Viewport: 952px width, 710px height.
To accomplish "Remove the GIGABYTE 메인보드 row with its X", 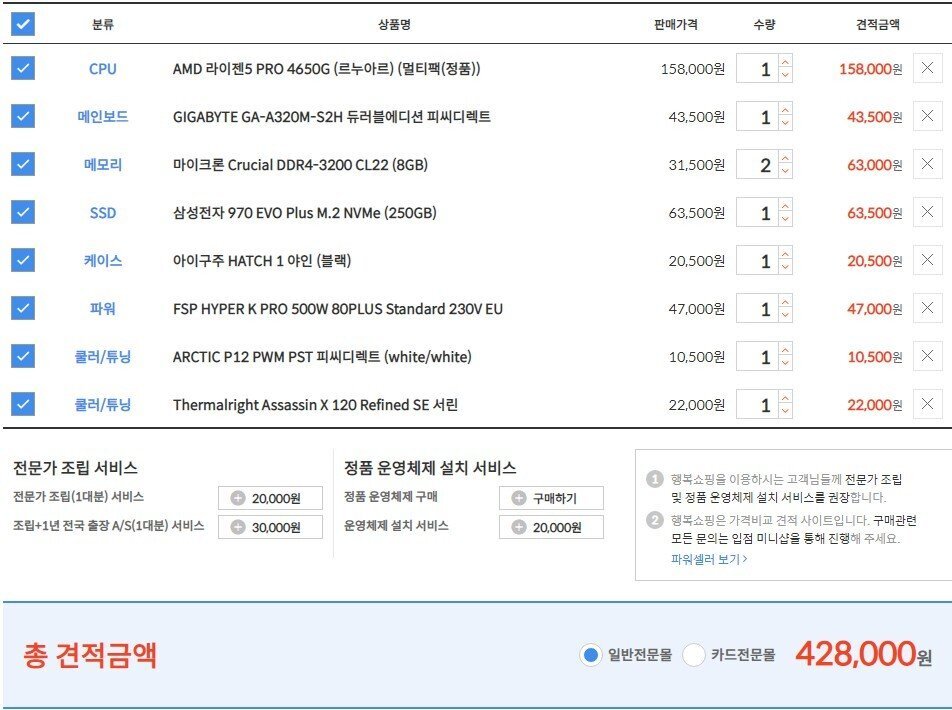I will click(927, 116).
